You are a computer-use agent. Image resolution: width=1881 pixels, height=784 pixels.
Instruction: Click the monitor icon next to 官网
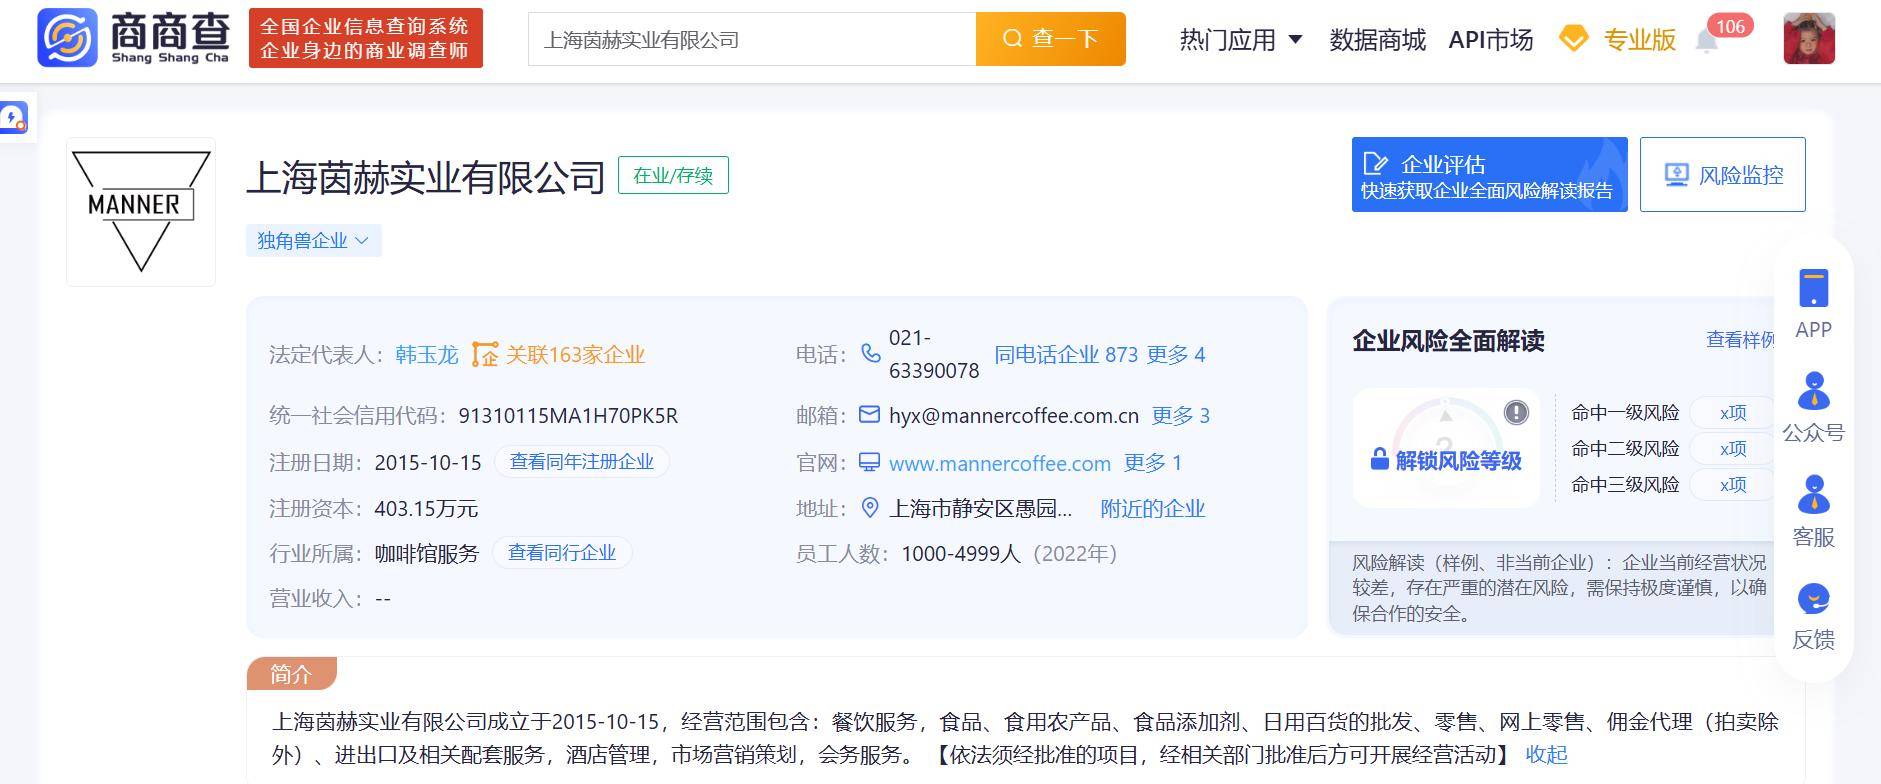point(870,462)
